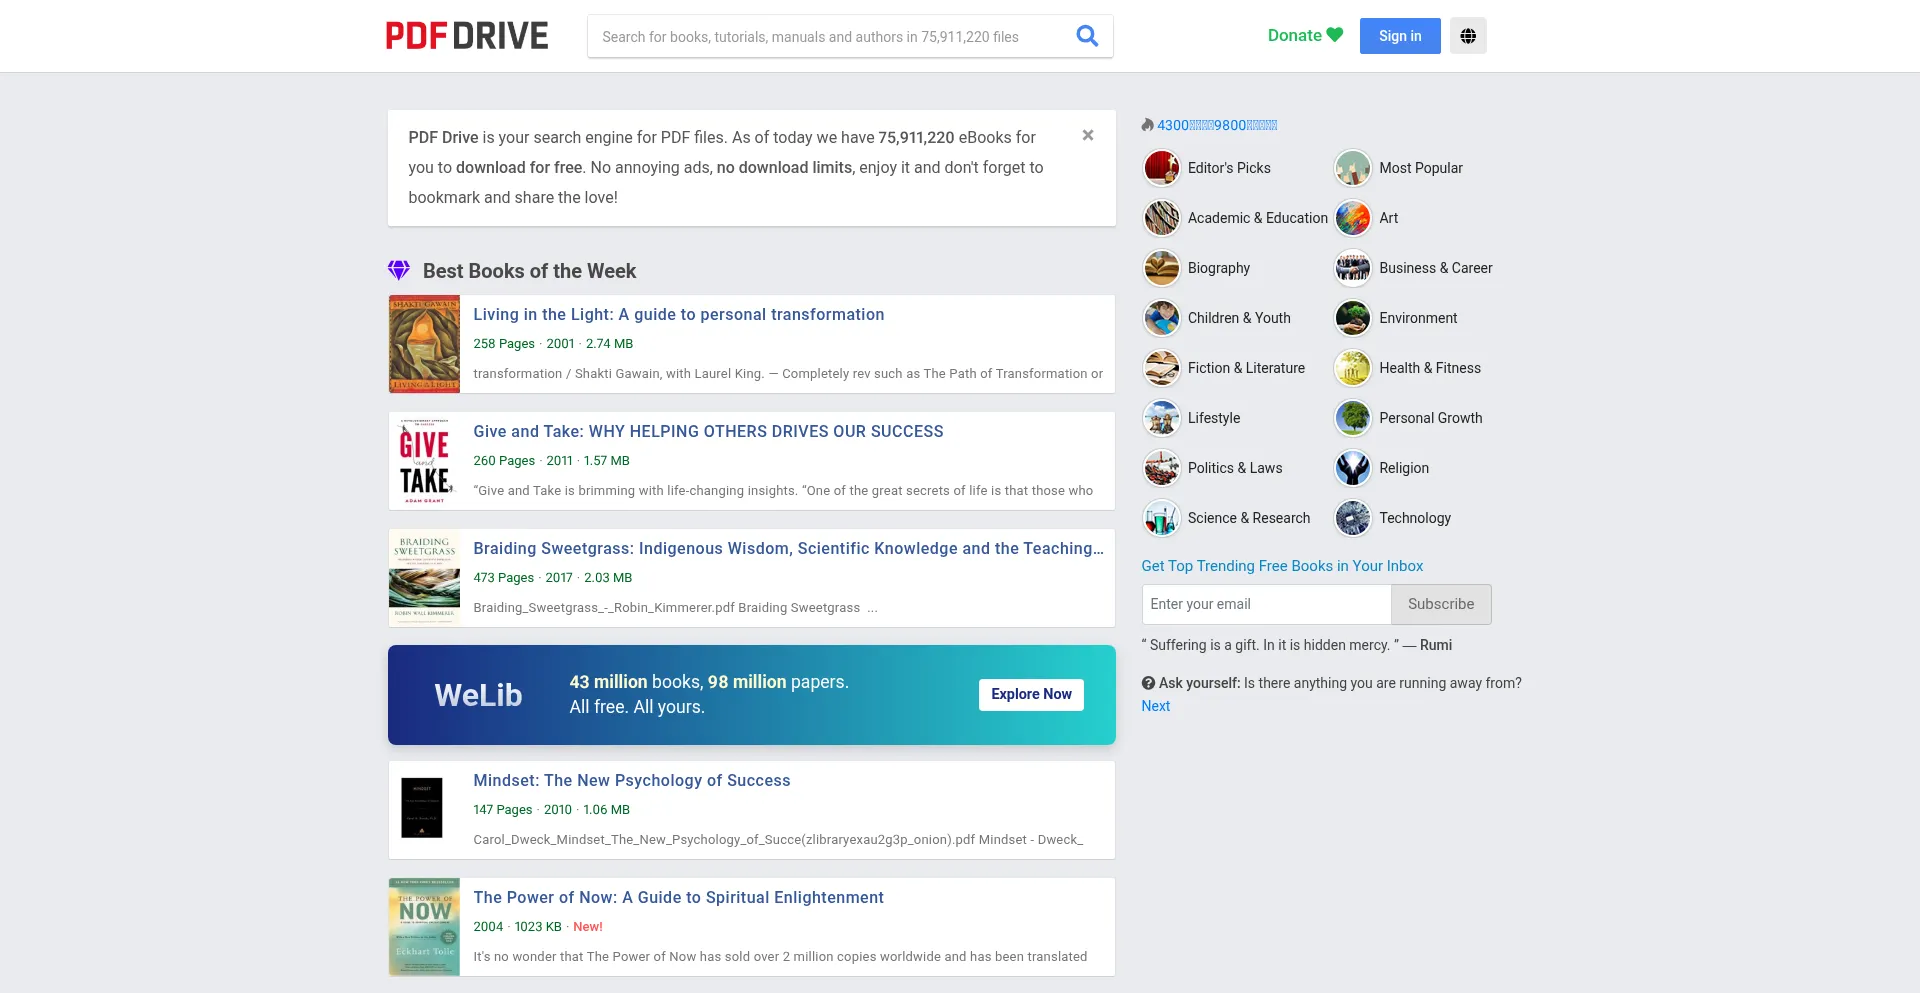This screenshot has height=993, width=1920.
Task: Click Explore Now on WeLib banner
Action: (1031, 694)
